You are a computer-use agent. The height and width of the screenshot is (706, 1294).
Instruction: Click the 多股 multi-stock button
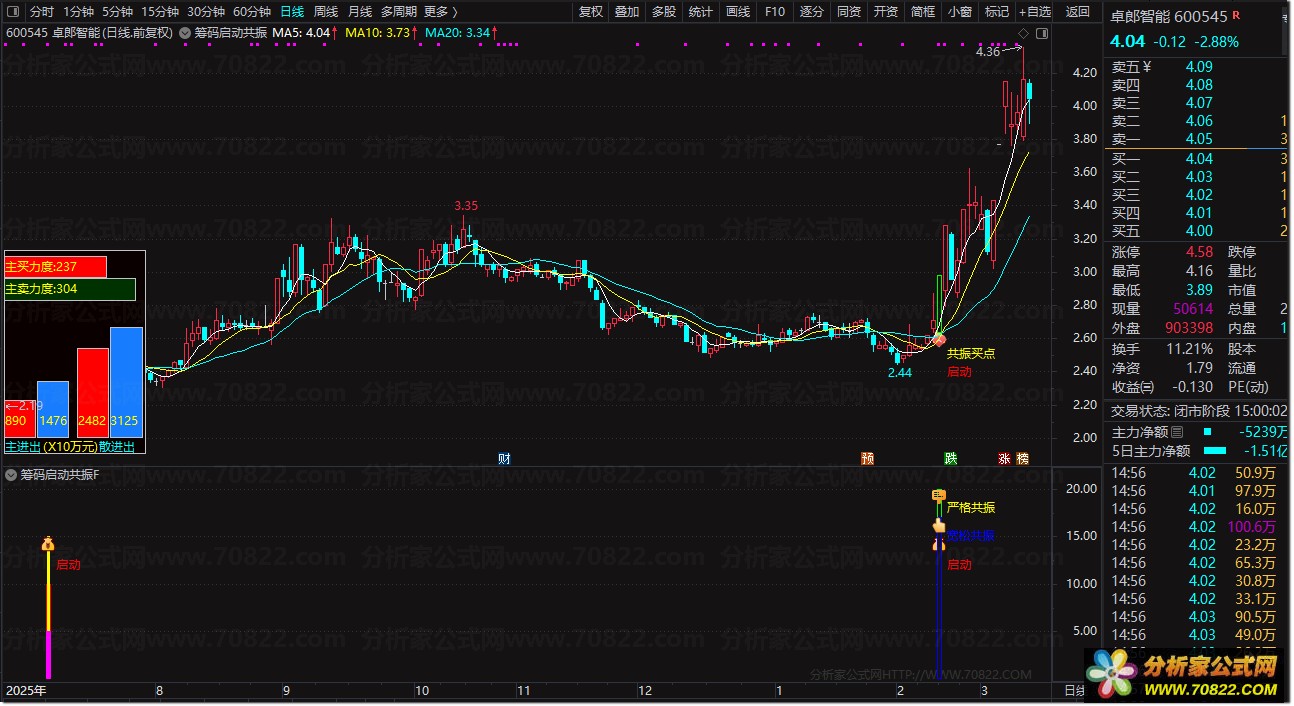pyautogui.click(x=664, y=12)
